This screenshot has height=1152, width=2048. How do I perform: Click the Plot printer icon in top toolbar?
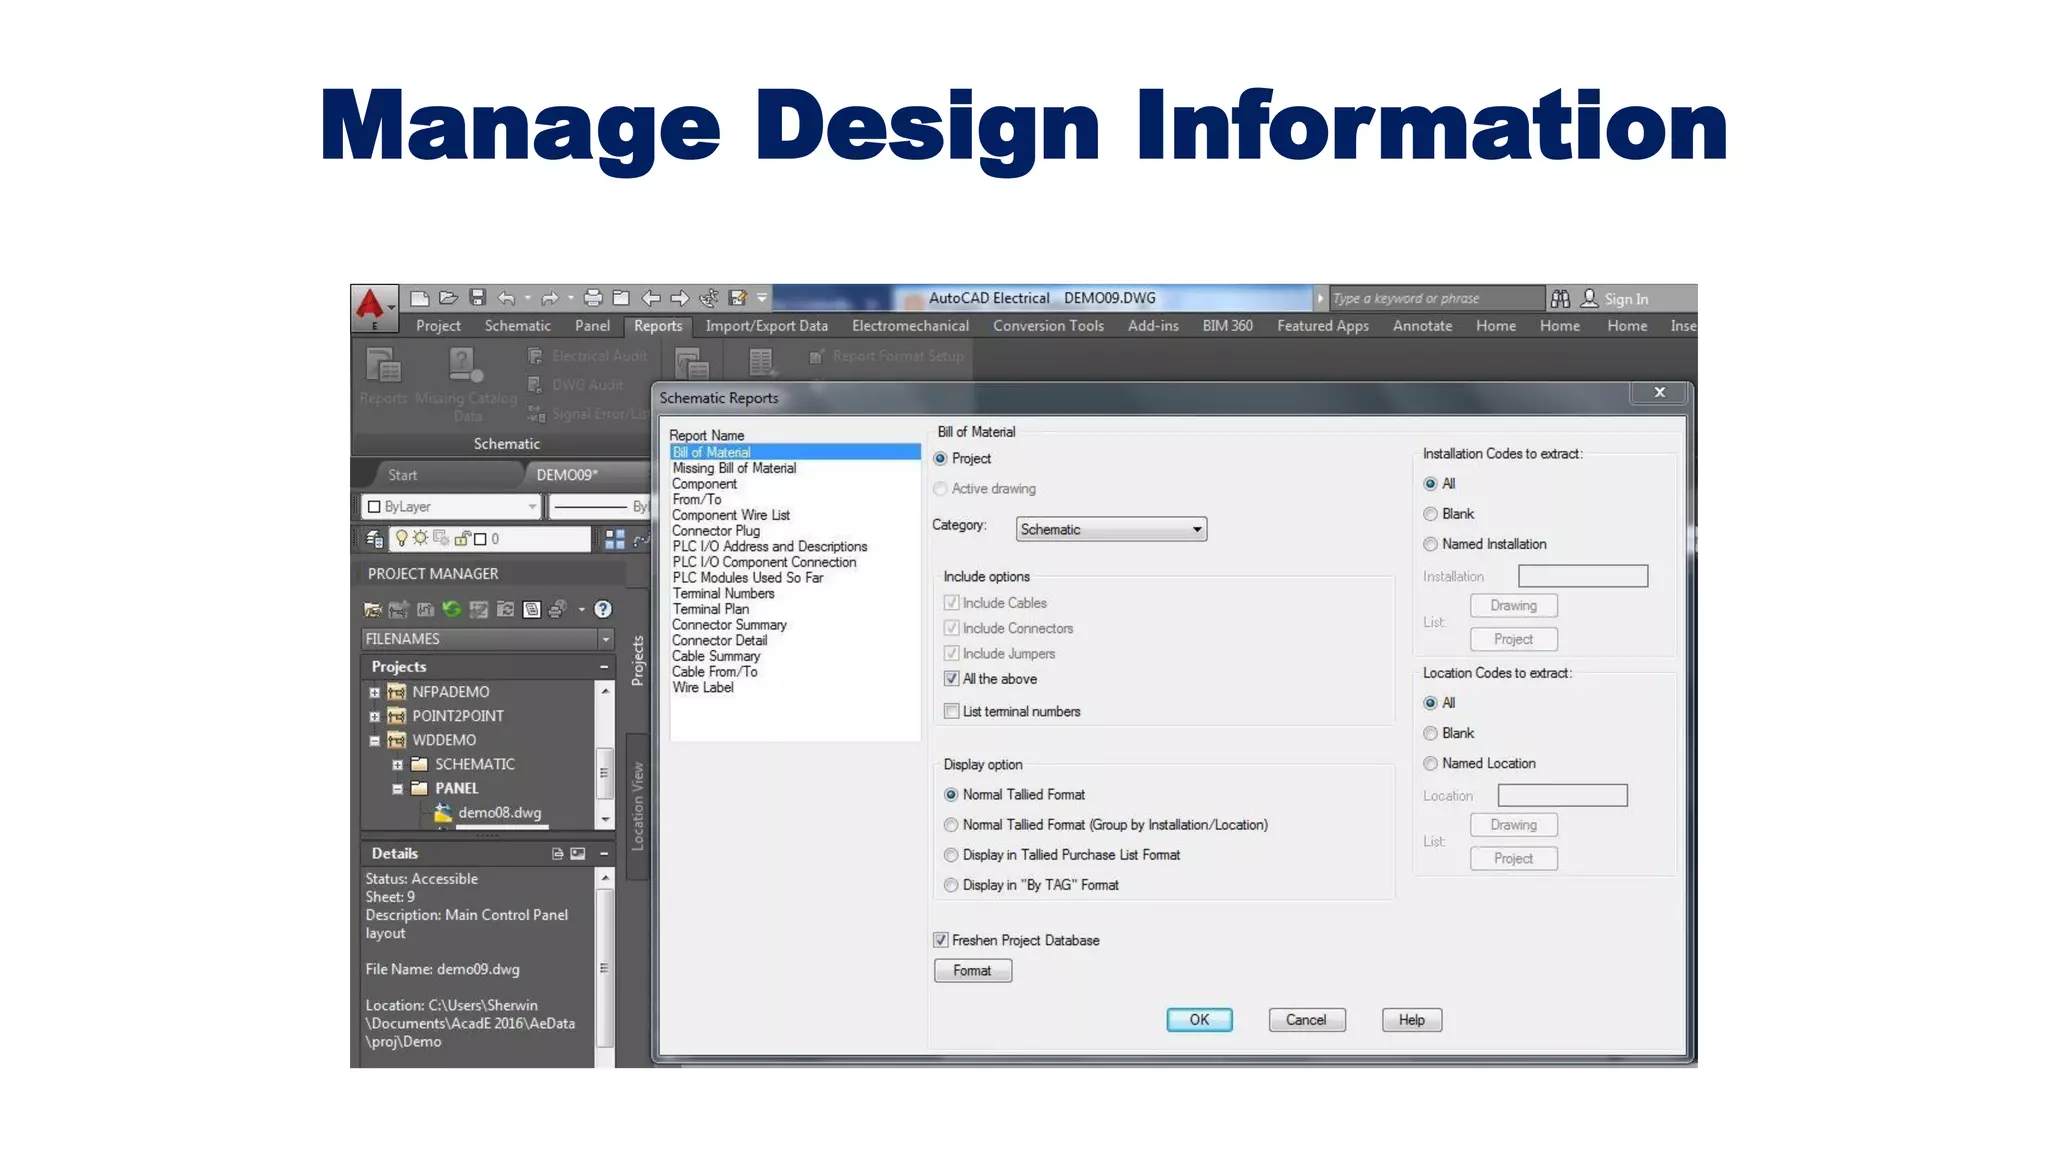593,298
